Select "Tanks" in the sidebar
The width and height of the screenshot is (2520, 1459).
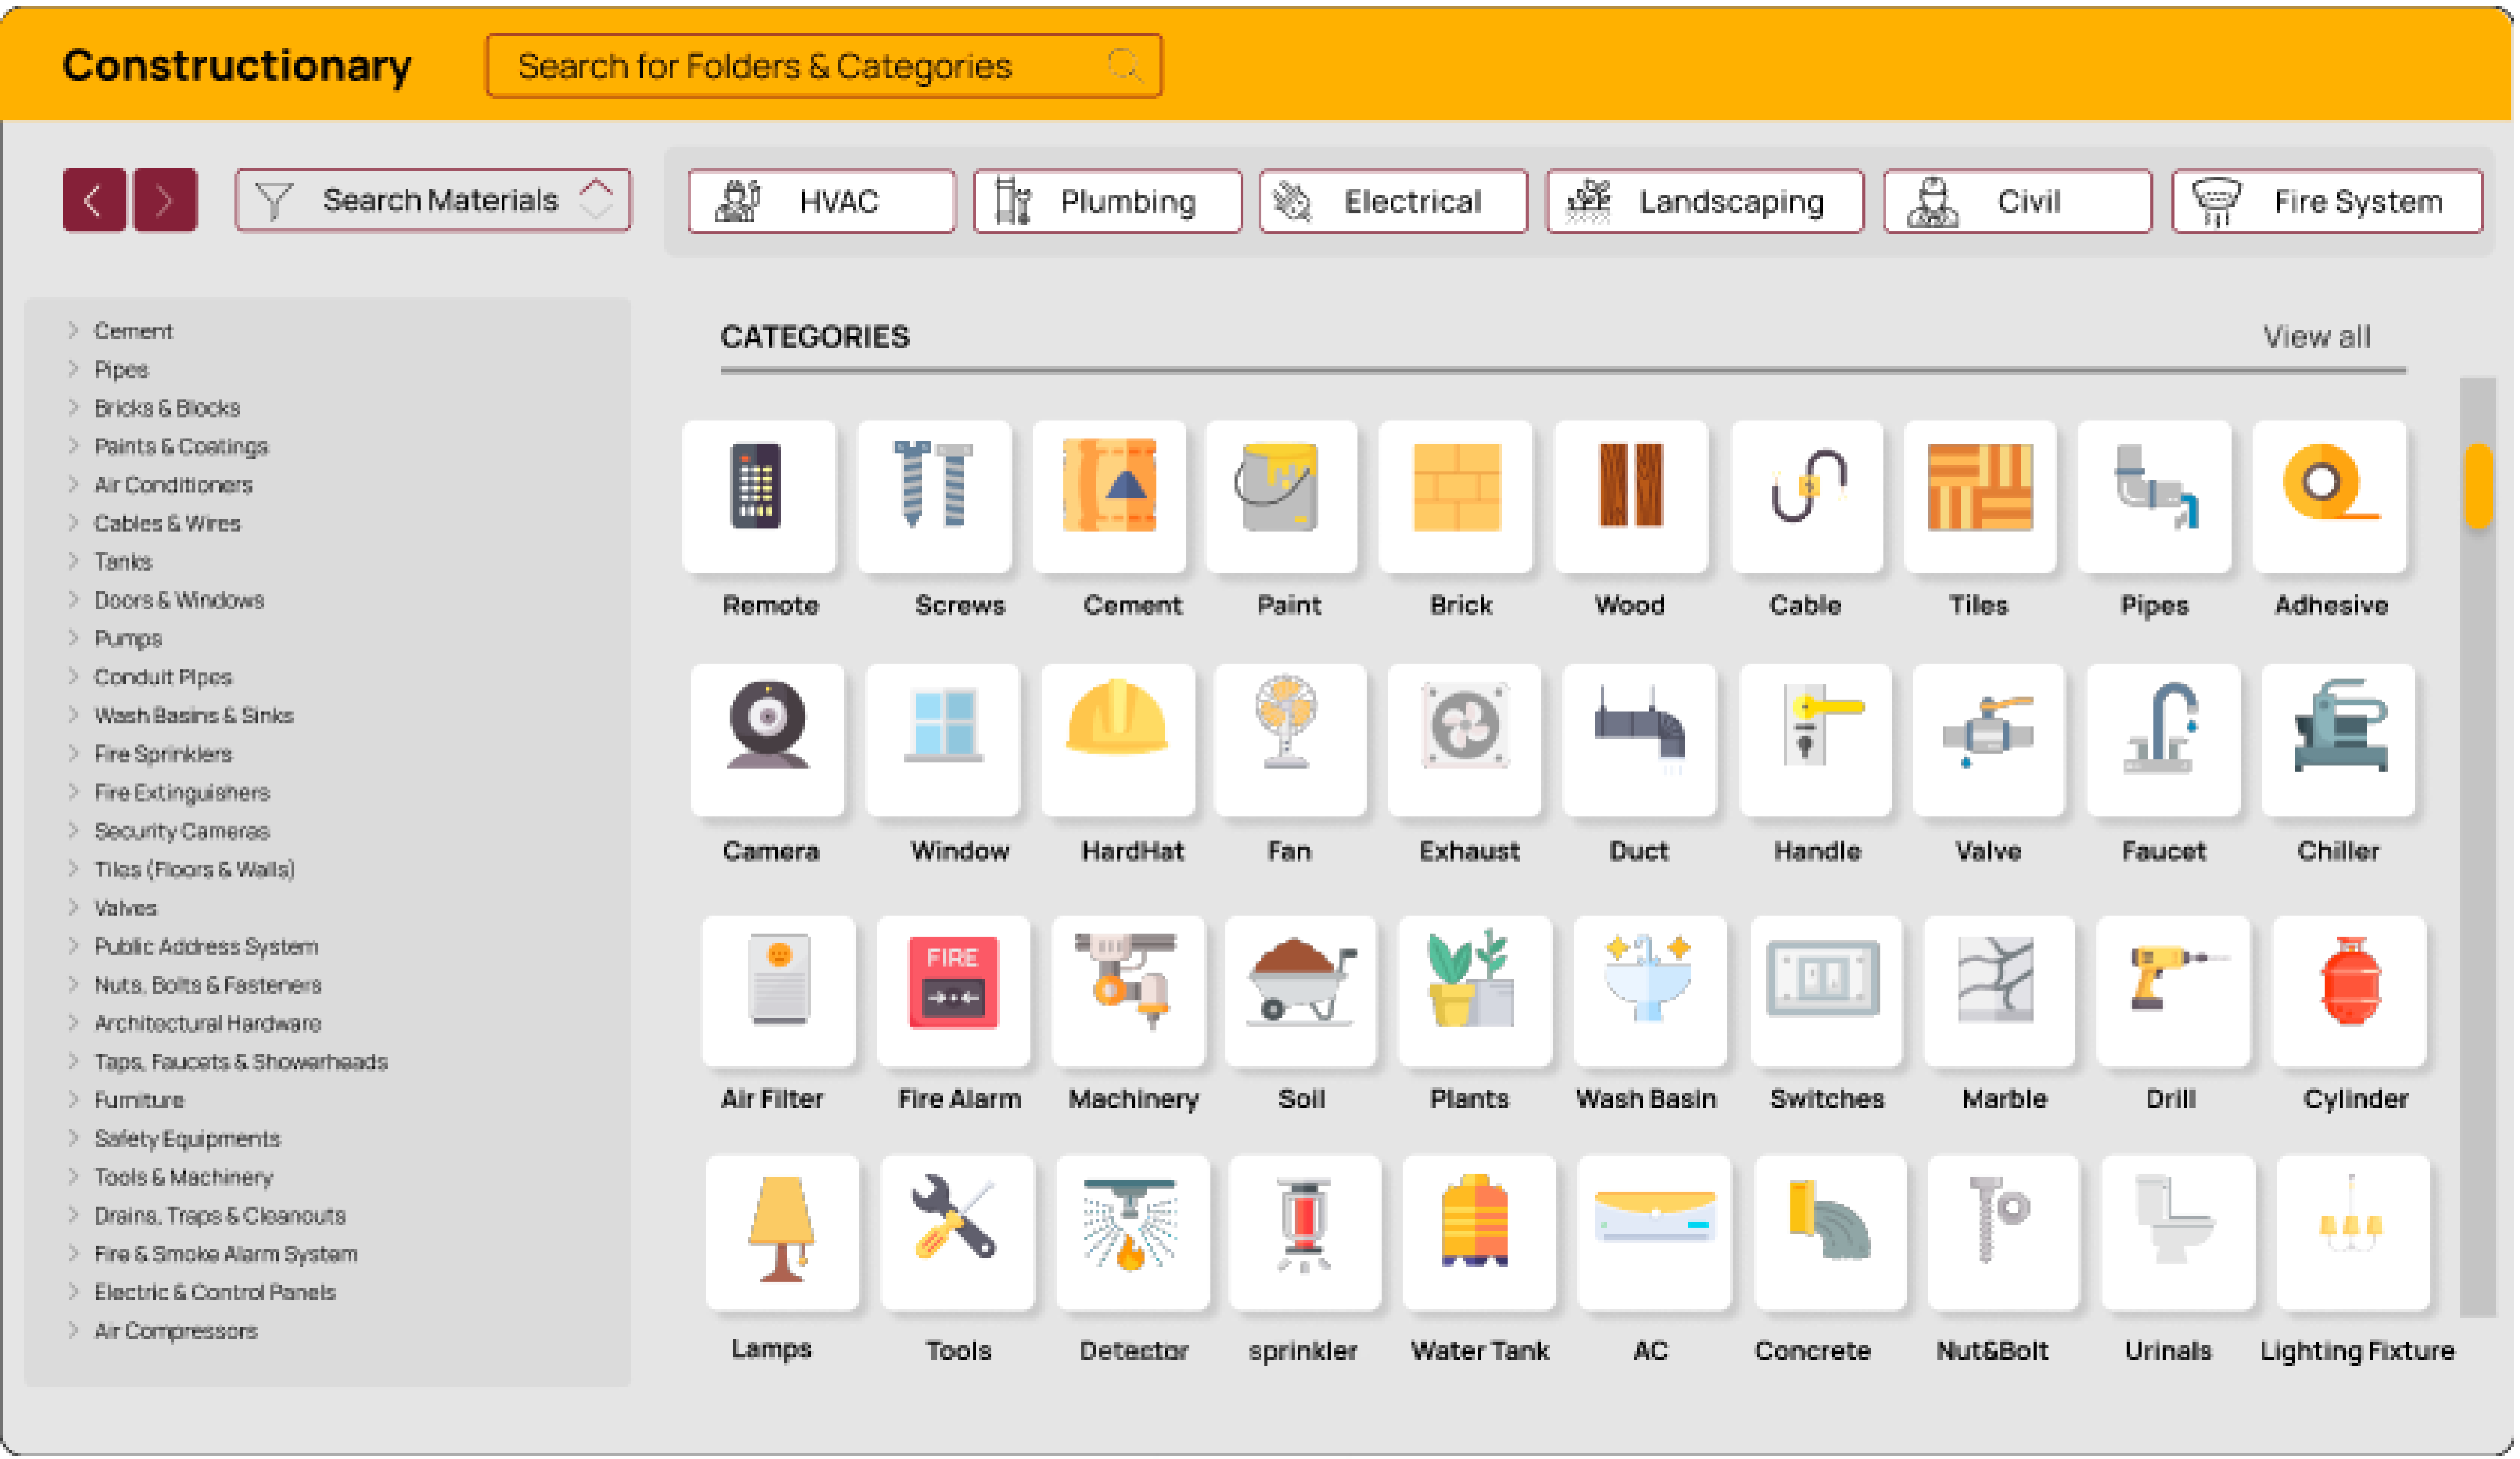124,562
